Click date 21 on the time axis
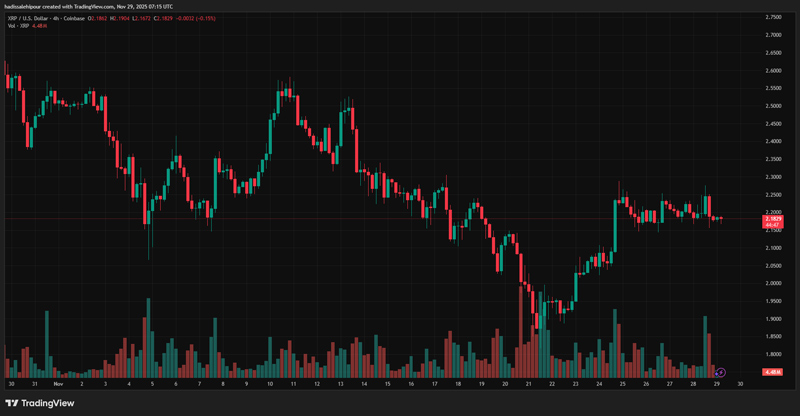This screenshot has height=416, width=800. pos(528,384)
